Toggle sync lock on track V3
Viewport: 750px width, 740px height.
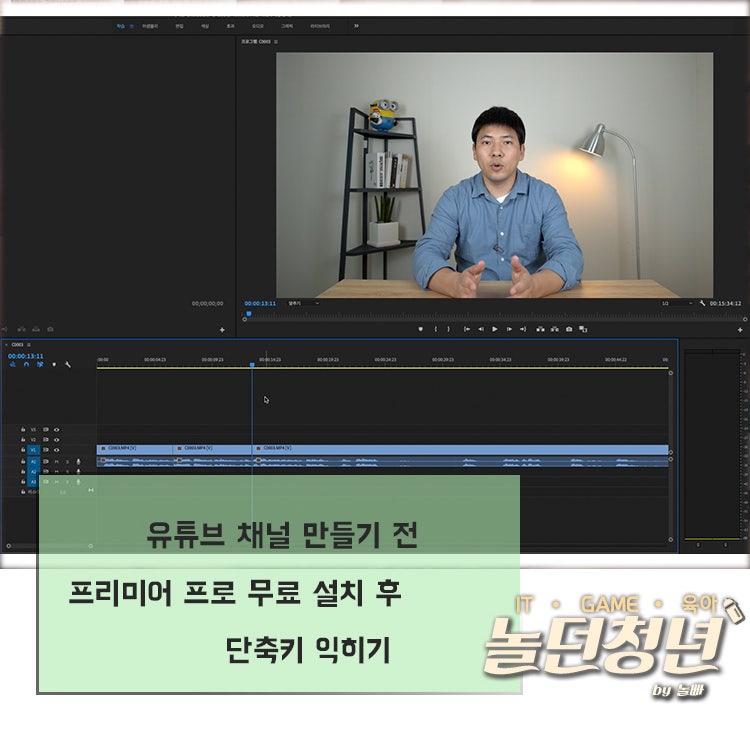[46, 430]
